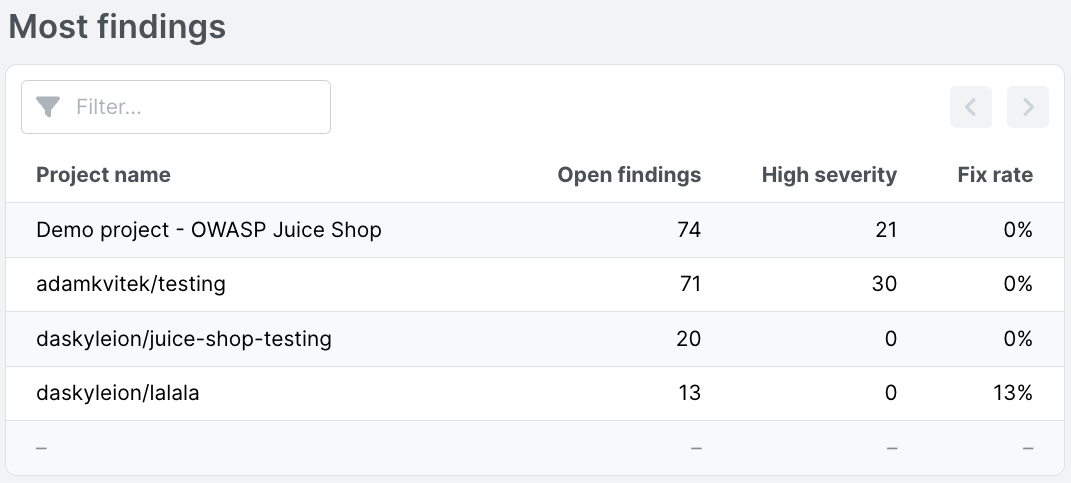Click 74 open findings for Juice Shop
This screenshot has width=1071, height=483.
(x=688, y=230)
